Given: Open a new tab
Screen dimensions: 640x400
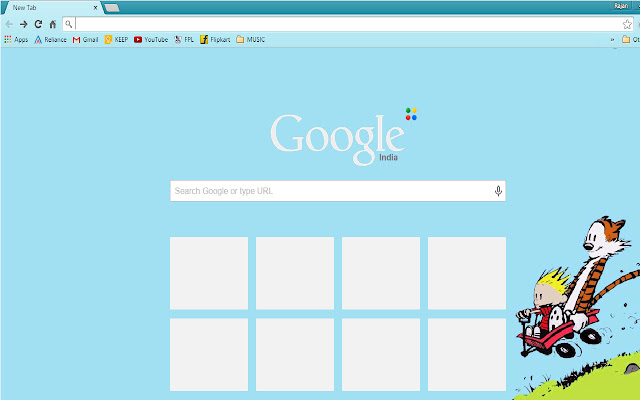Looking at the screenshot, I should click(111, 8).
